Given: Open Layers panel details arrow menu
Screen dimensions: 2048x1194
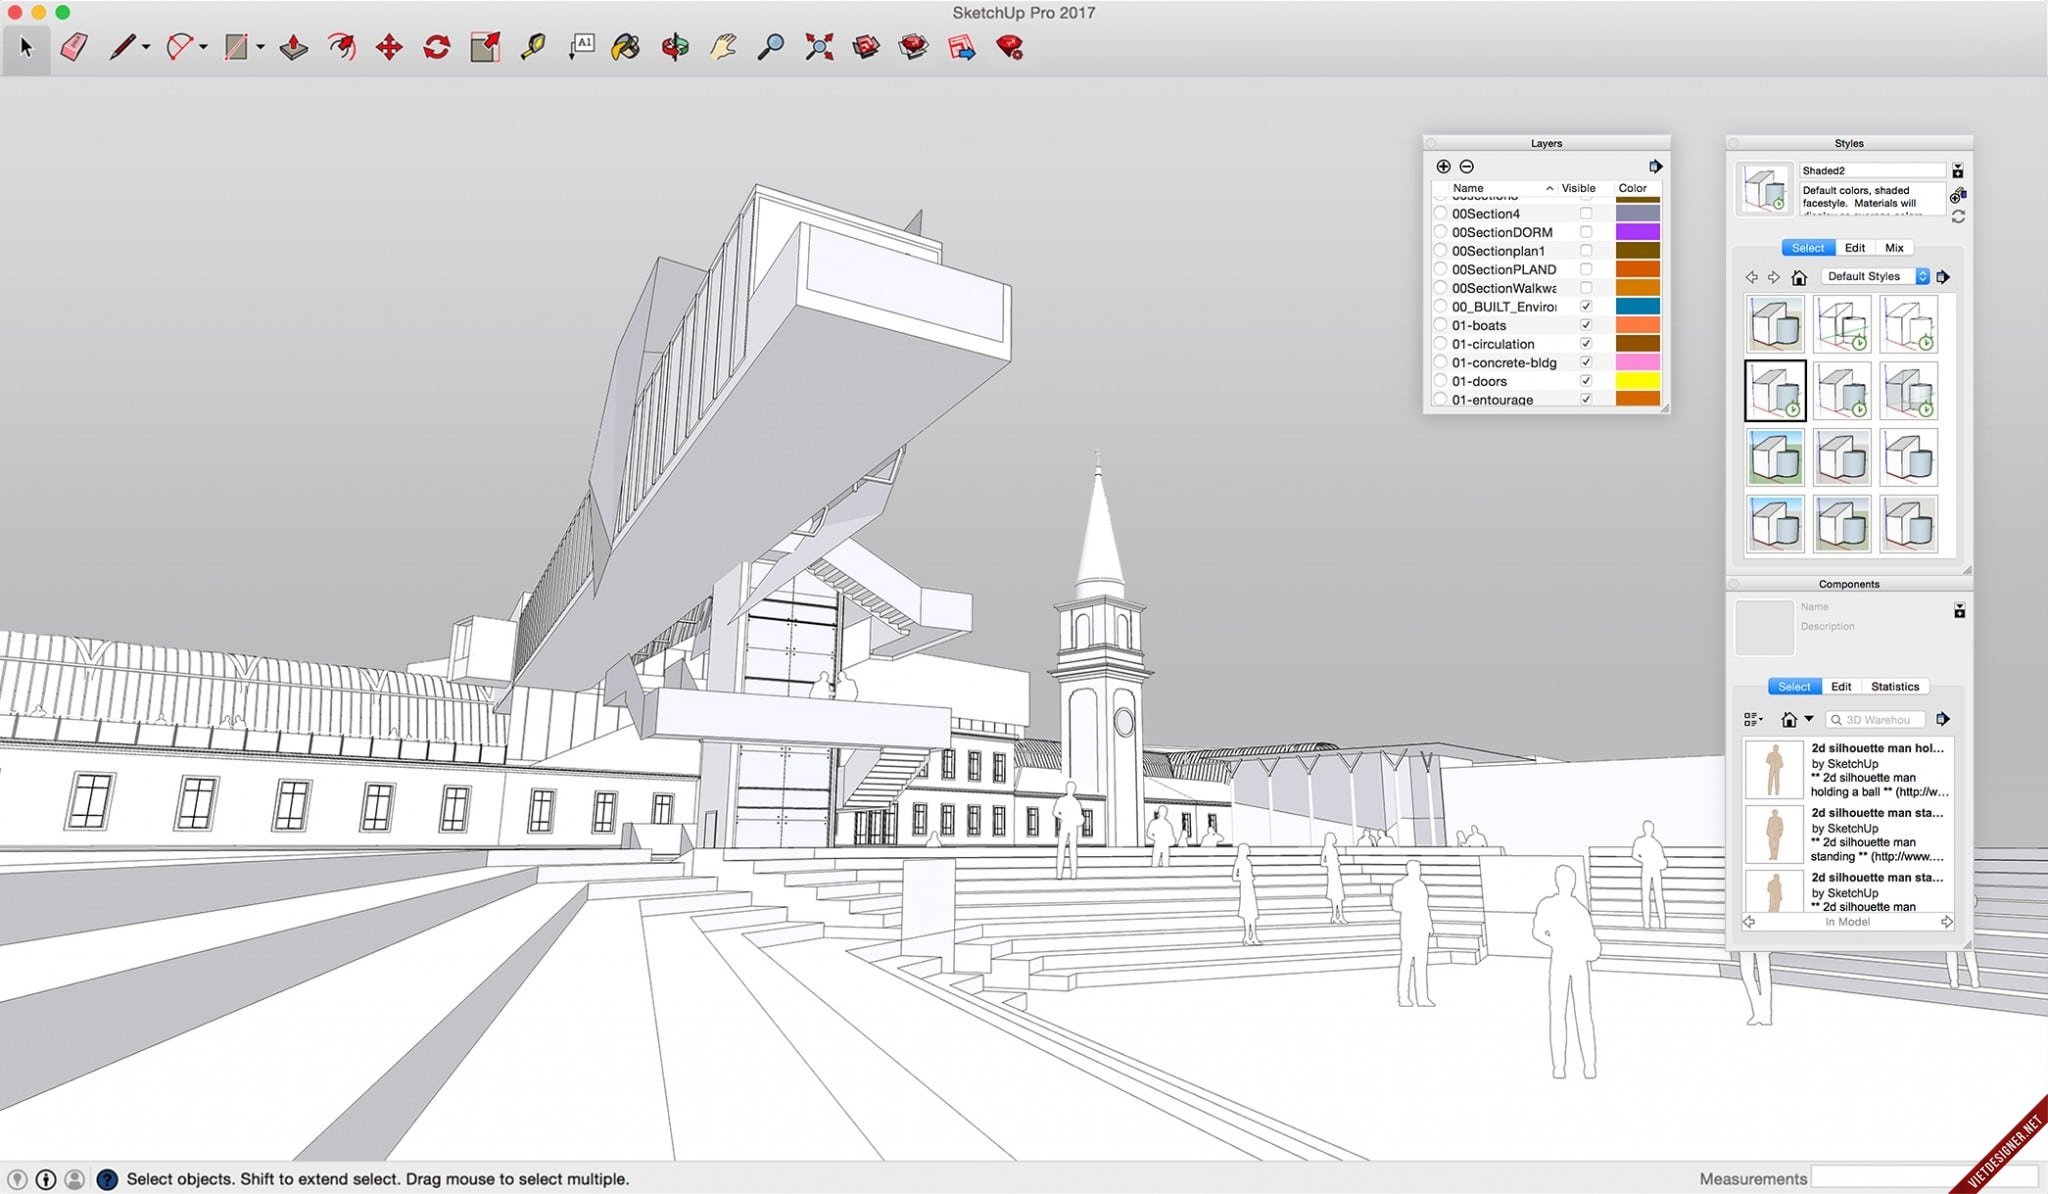Looking at the screenshot, I should (1655, 166).
